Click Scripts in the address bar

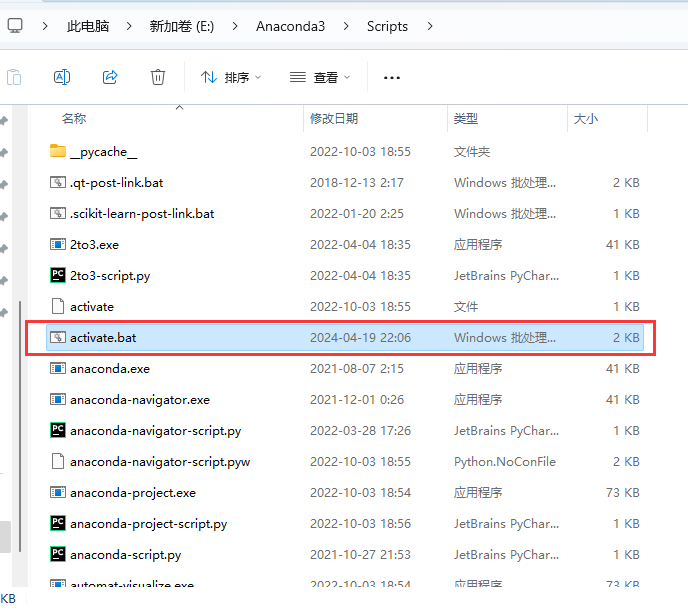pos(387,26)
